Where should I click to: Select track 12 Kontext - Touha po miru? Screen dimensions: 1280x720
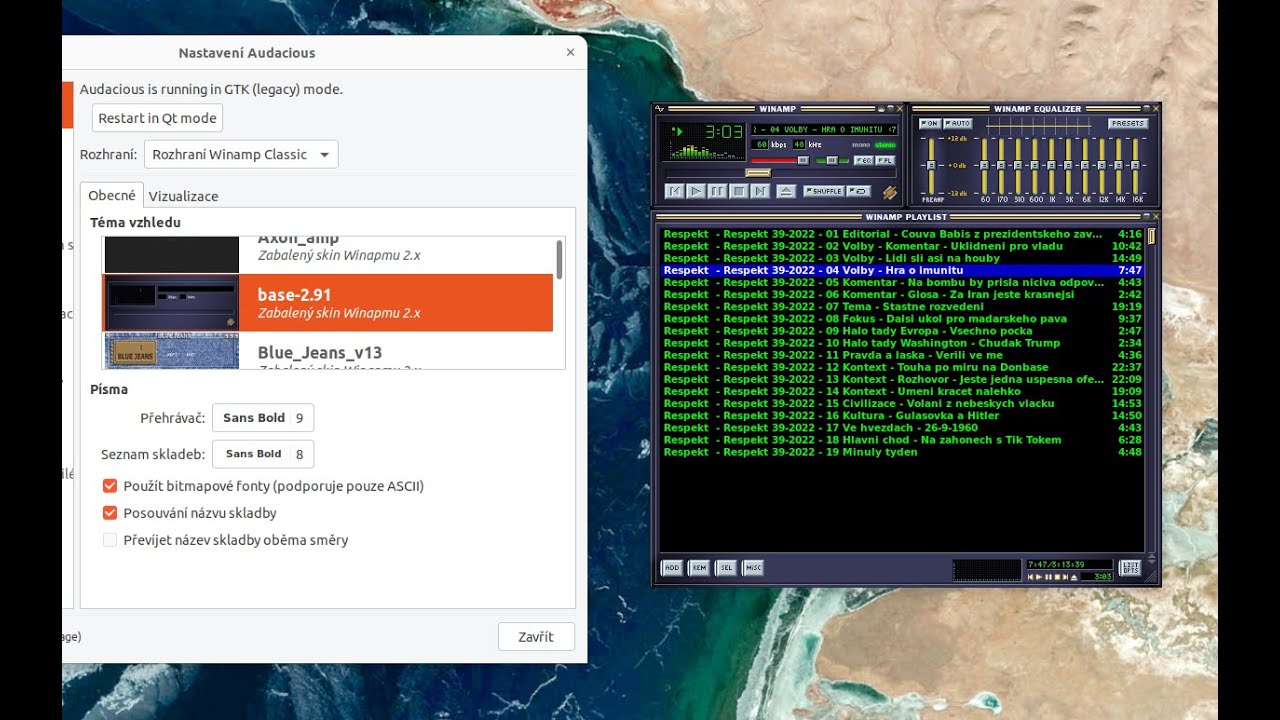(x=902, y=367)
